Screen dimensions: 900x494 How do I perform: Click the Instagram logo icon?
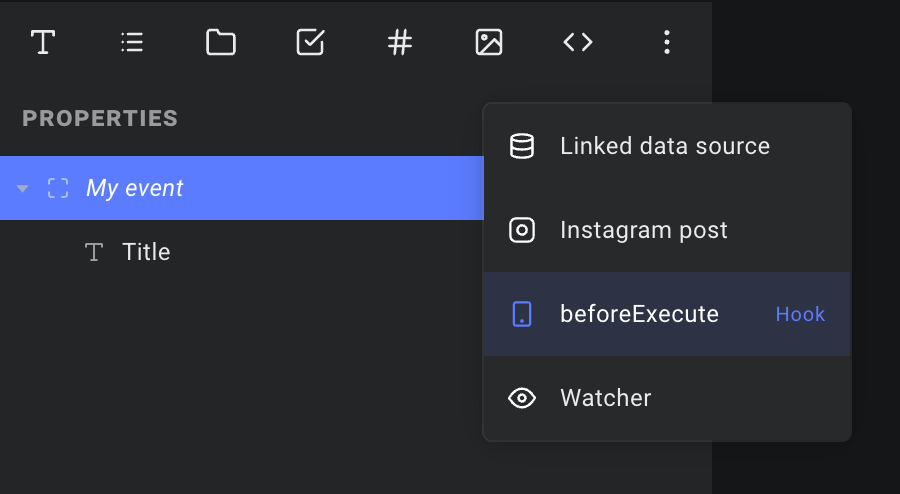[522, 230]
